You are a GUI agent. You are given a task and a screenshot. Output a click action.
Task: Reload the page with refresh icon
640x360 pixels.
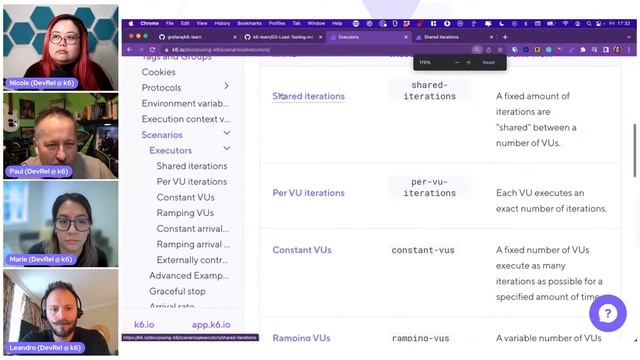152,50
